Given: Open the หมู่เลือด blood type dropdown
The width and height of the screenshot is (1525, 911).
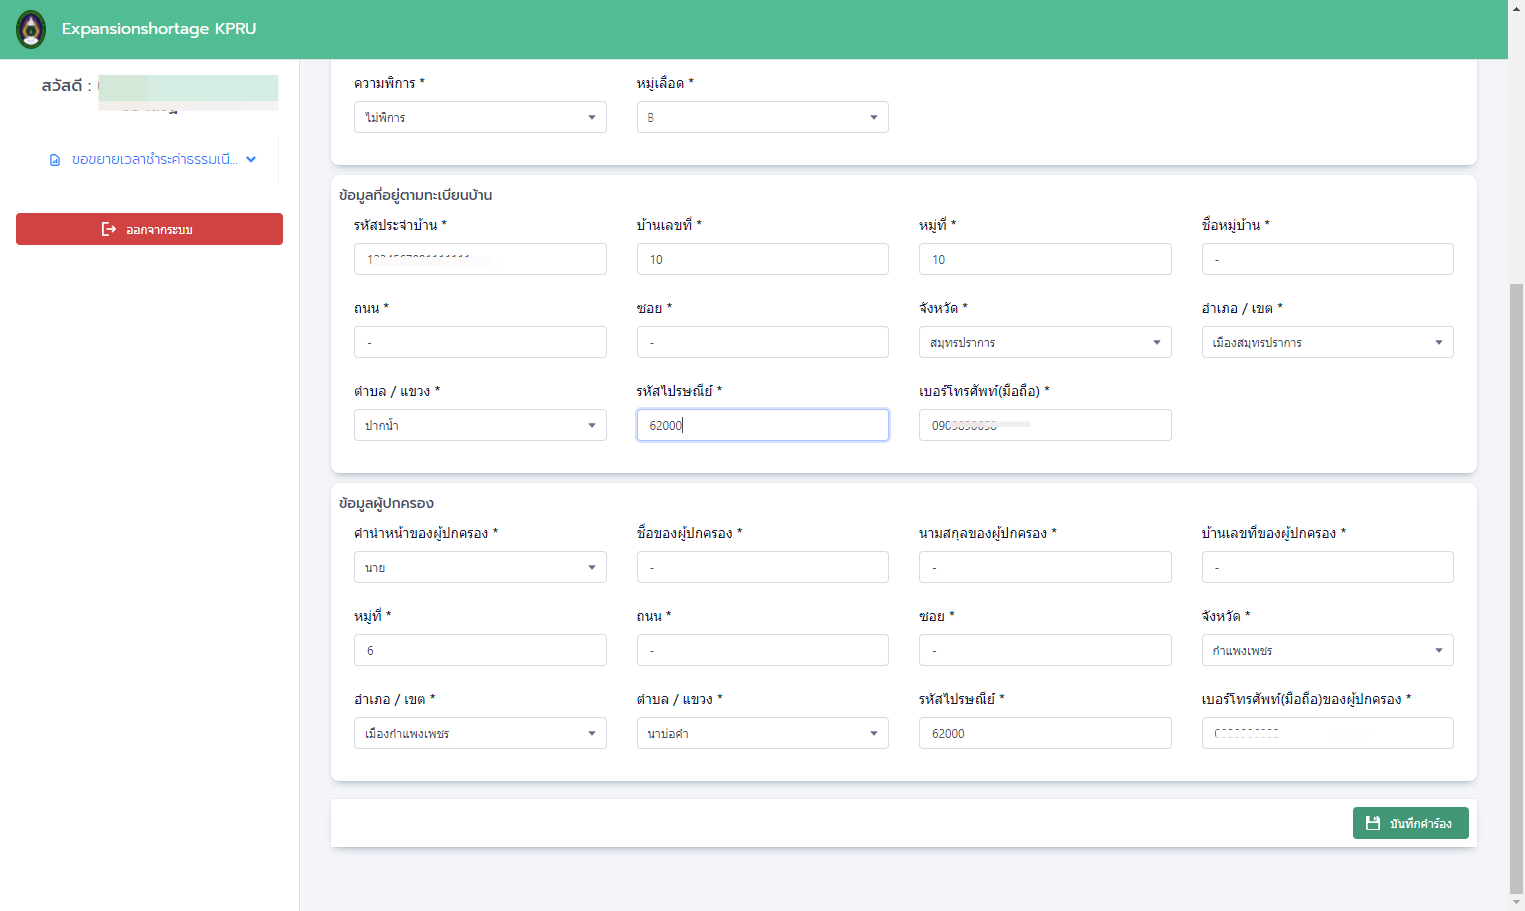Looking at the screenshot, I should click(x=762, y=117).
